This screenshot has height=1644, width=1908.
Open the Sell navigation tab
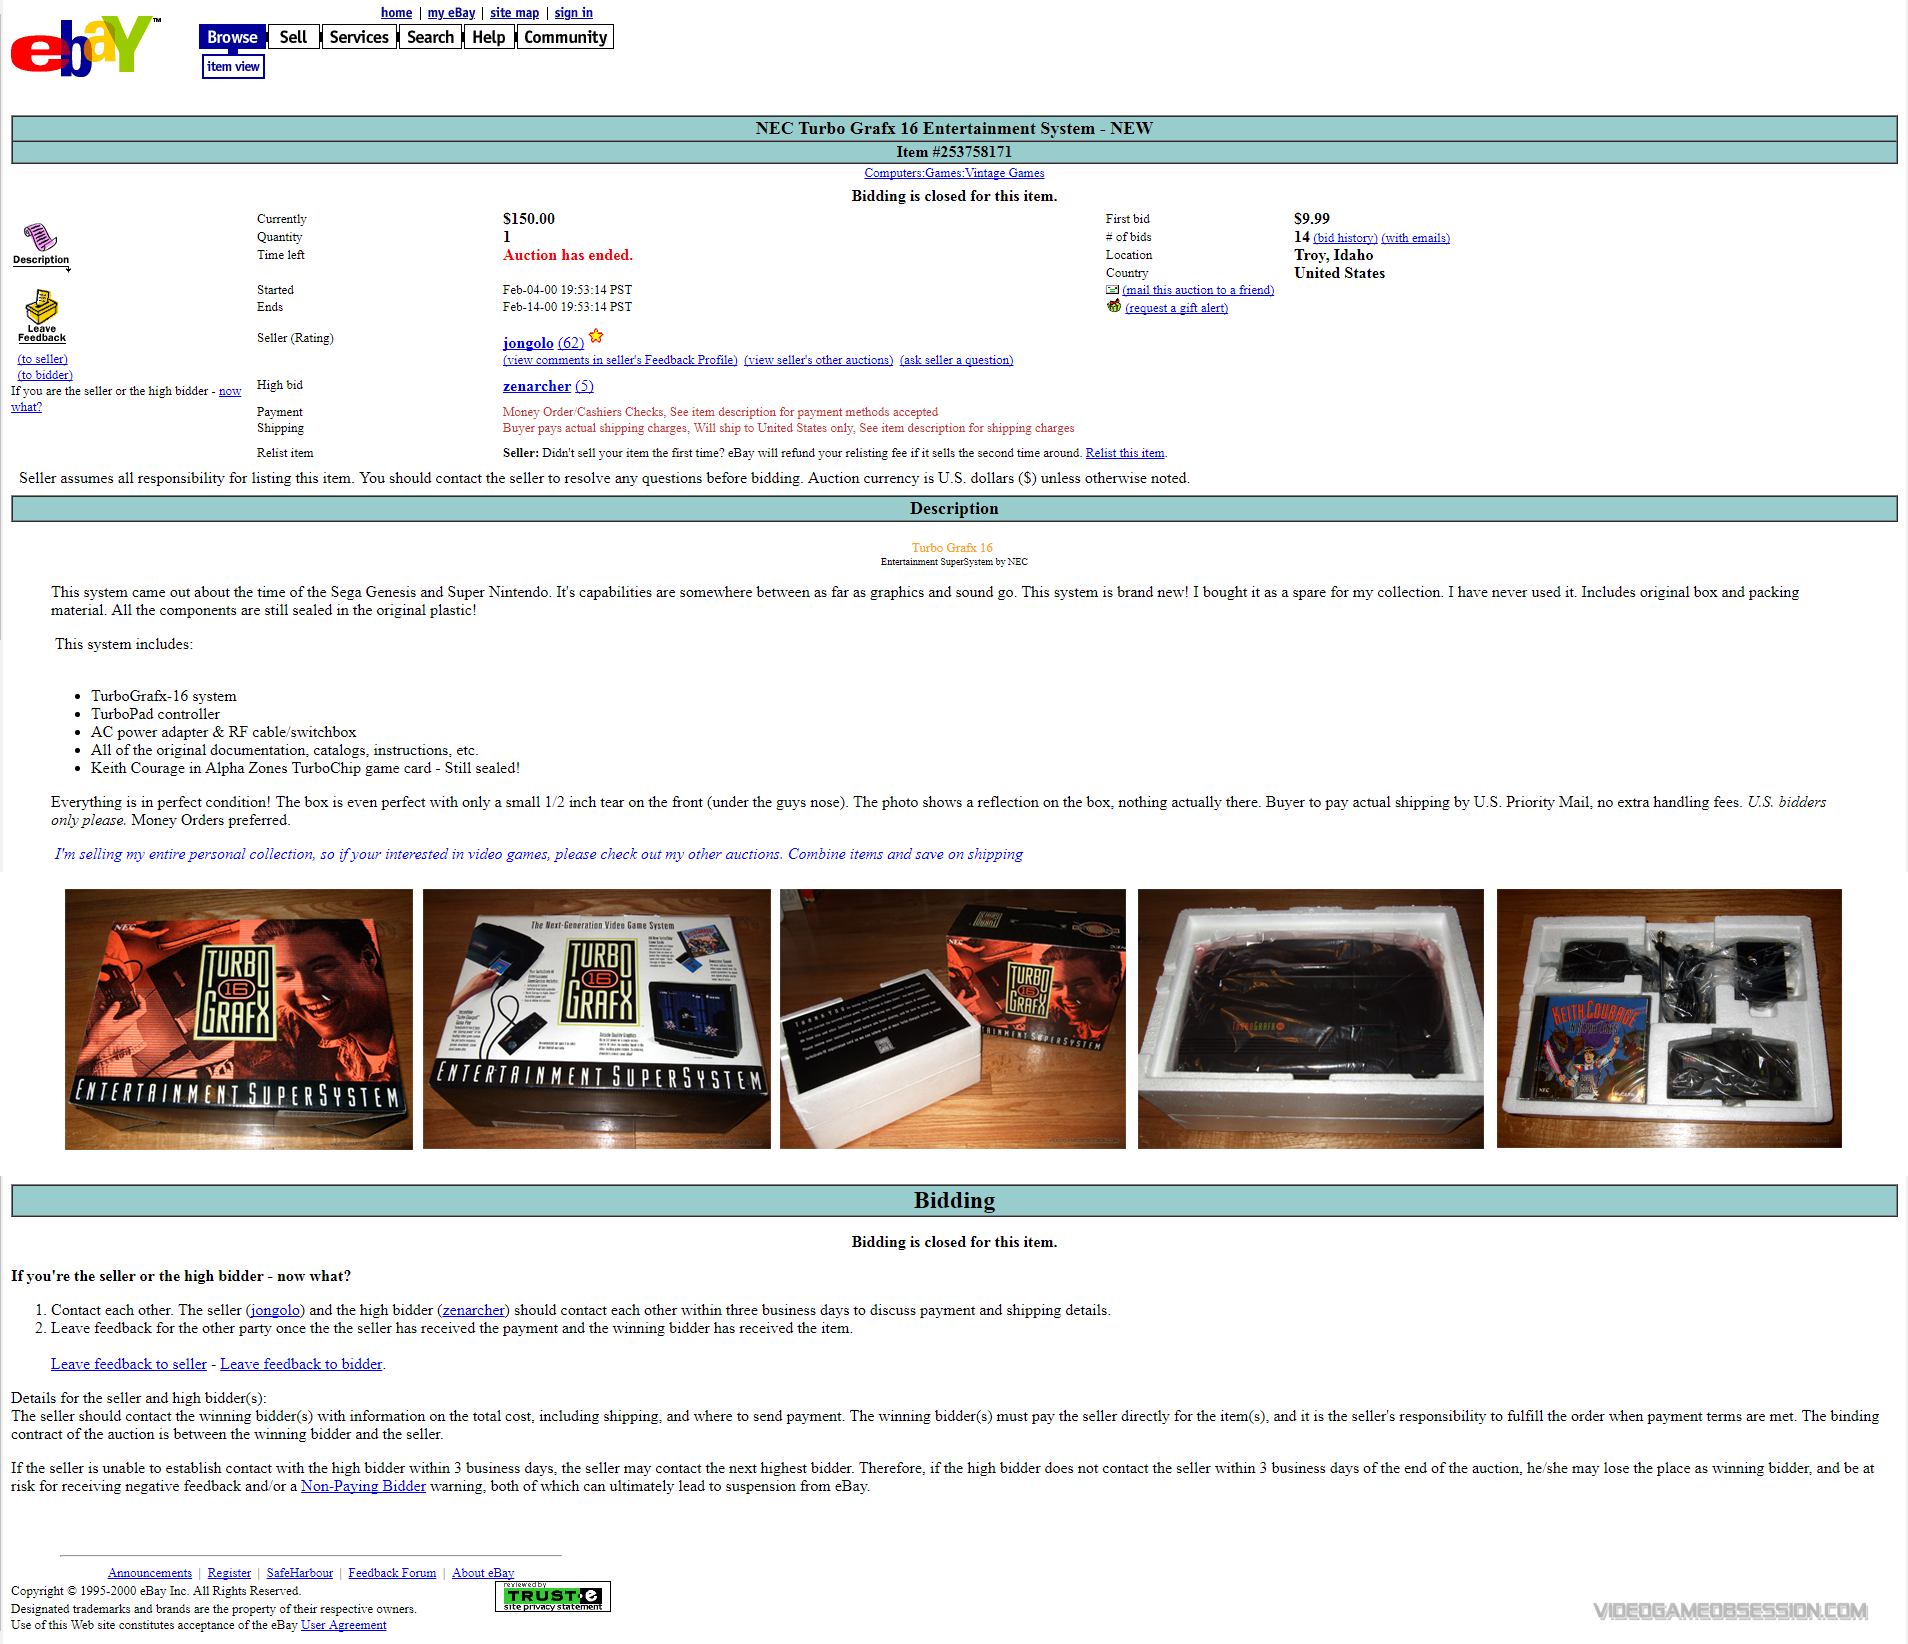[x=293, y=37]
